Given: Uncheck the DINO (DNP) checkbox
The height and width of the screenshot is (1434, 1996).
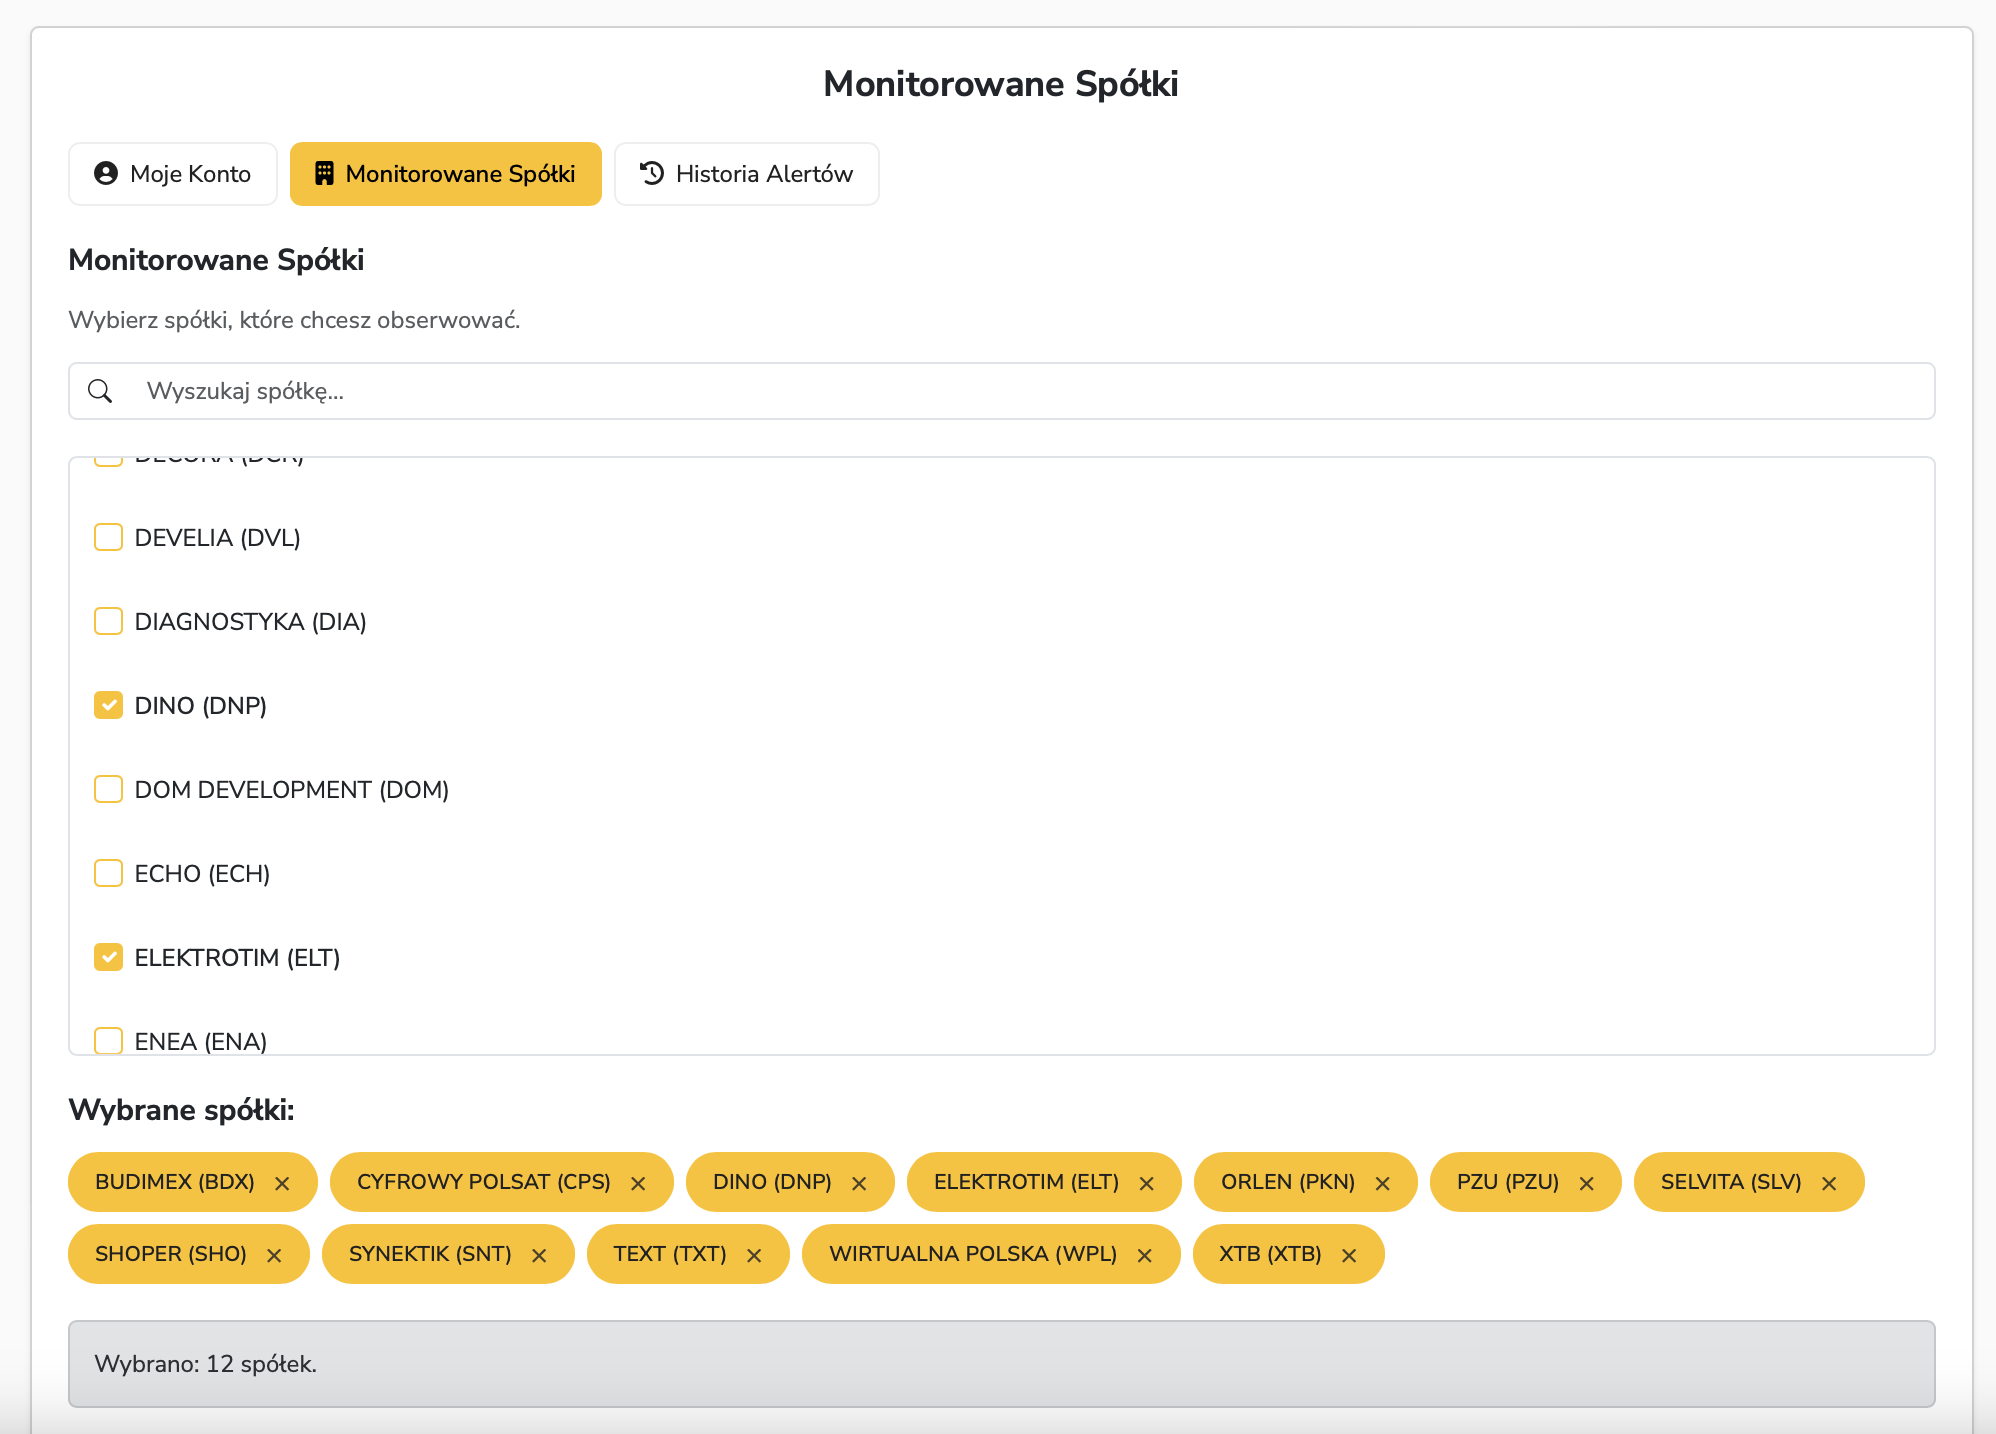Looking at the screenshot, I should 108,705.
